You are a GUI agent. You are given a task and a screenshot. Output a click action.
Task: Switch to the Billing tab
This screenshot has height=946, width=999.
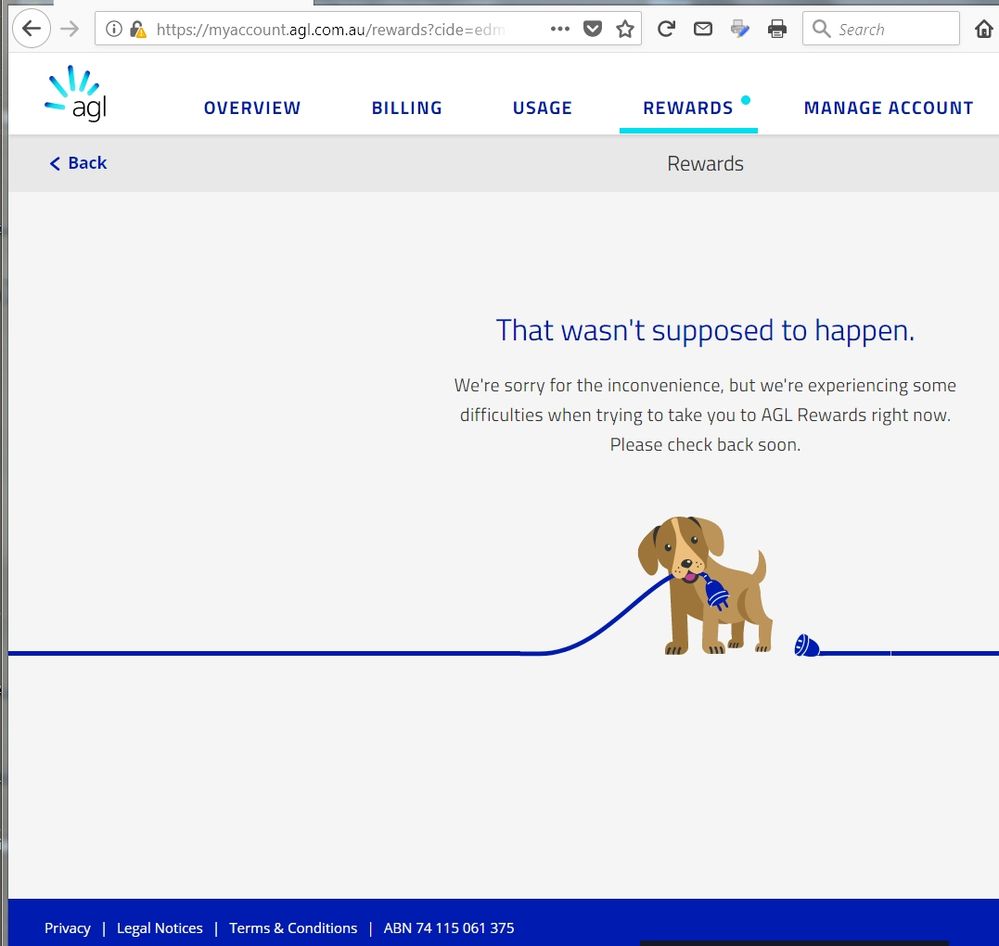click(x=406, y=107)
